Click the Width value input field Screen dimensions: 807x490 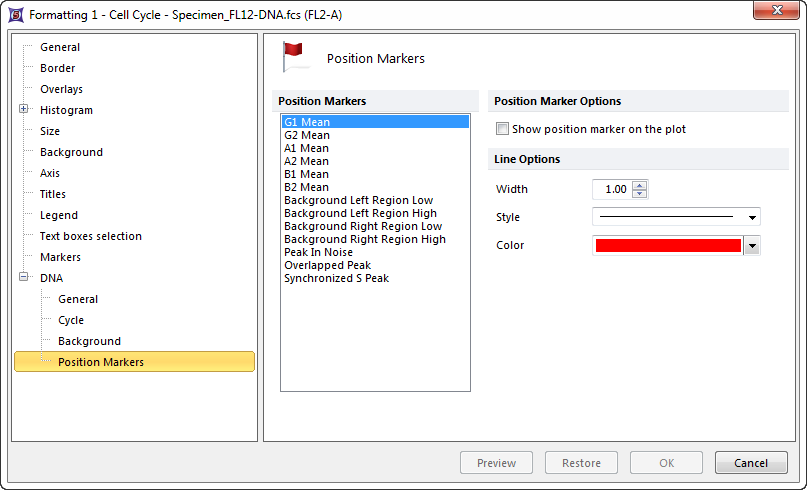pos(611,190)
